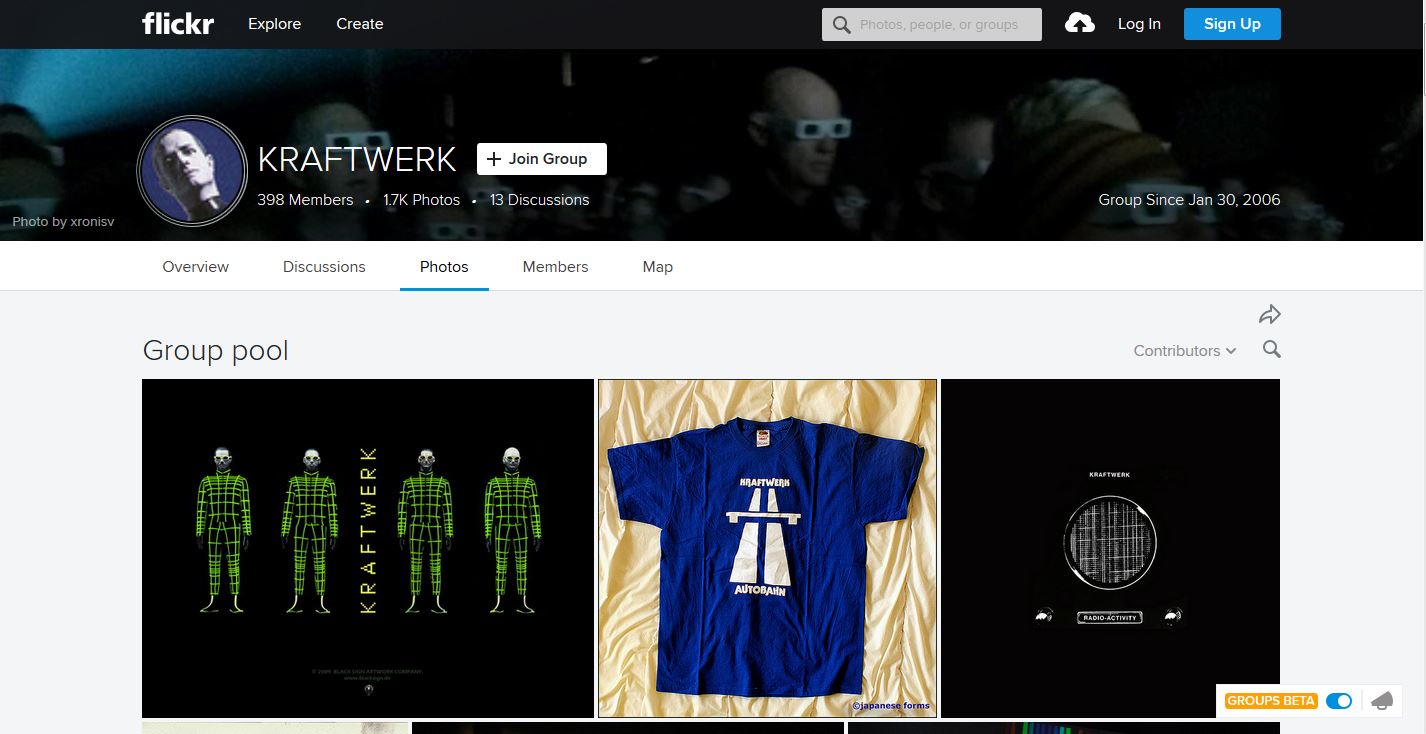The height and width of the screenshot is (734, 1426).
Task: Select the Photos tab
Action: coord(444,267)
